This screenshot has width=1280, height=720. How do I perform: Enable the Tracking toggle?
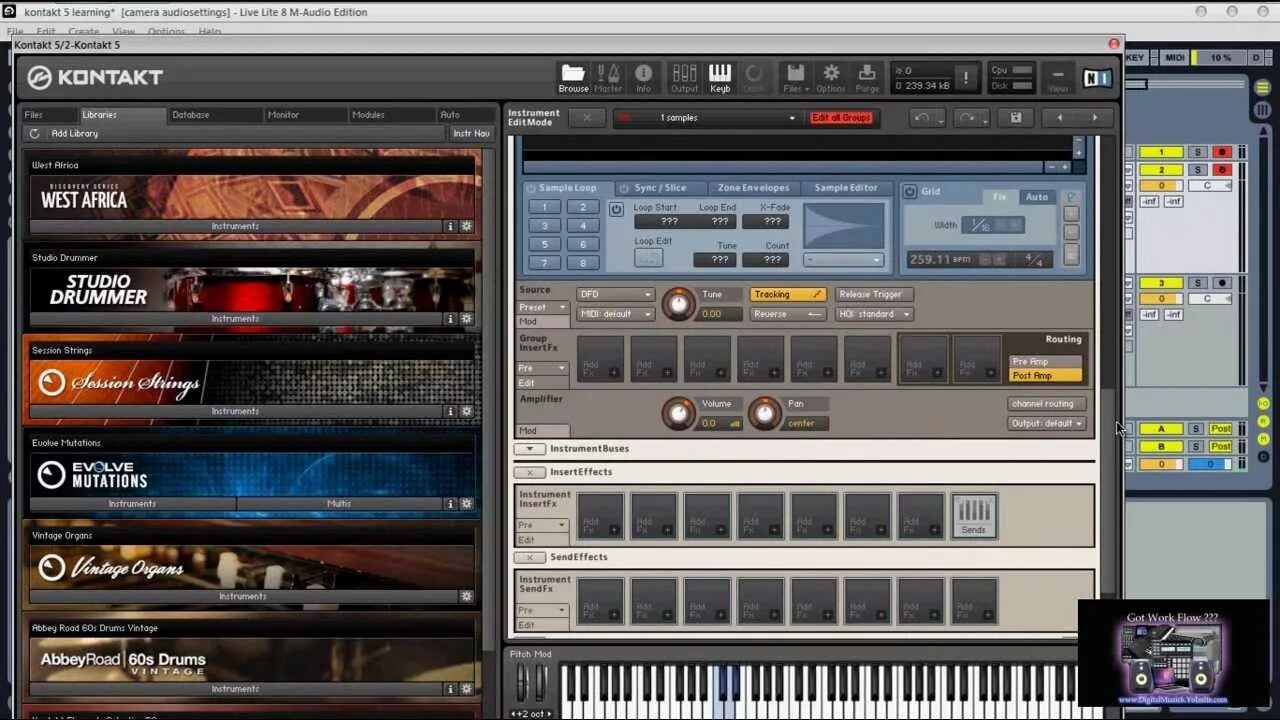786,294
